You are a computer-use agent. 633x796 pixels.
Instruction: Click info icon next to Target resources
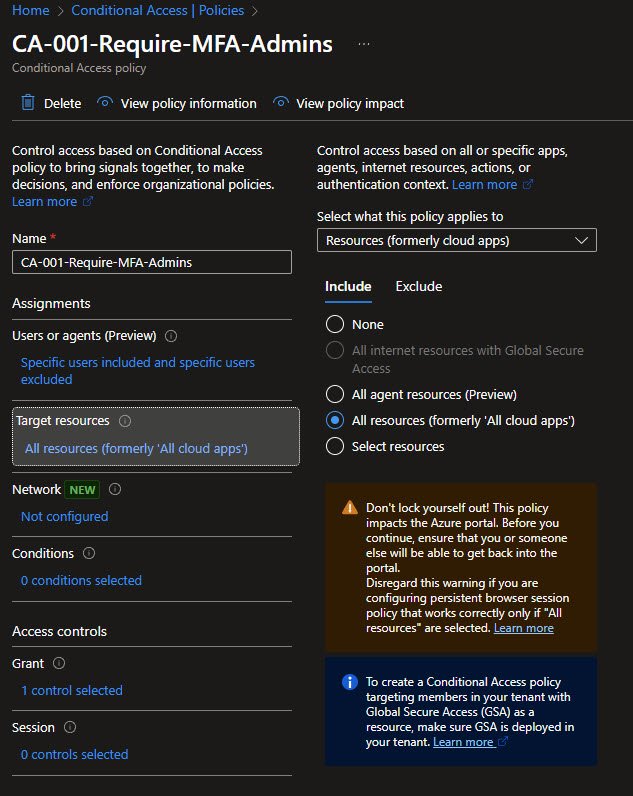click(x=125, y=421)
